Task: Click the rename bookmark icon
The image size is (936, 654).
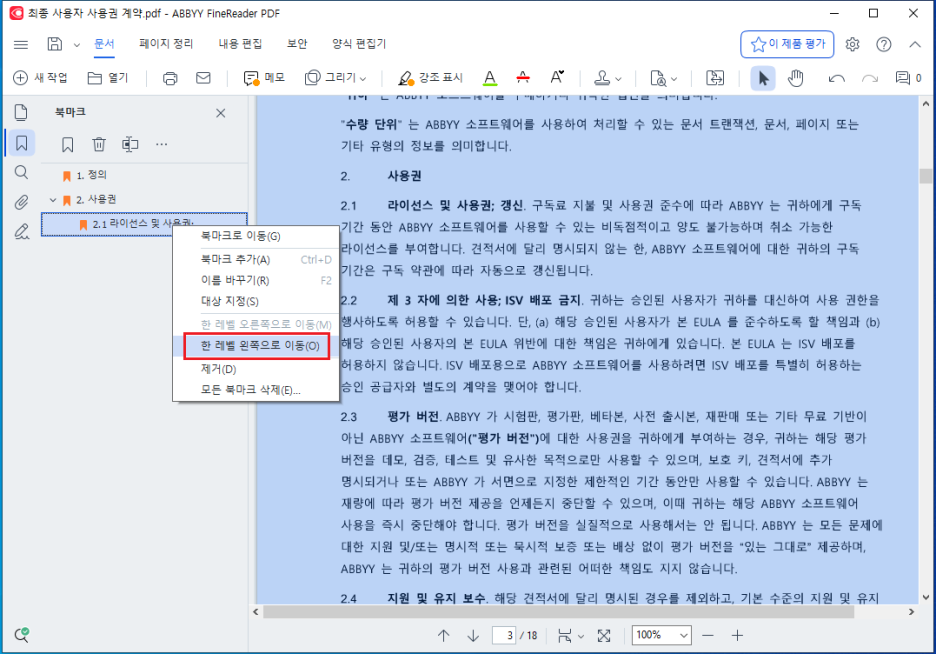Action: coord(130,144)
